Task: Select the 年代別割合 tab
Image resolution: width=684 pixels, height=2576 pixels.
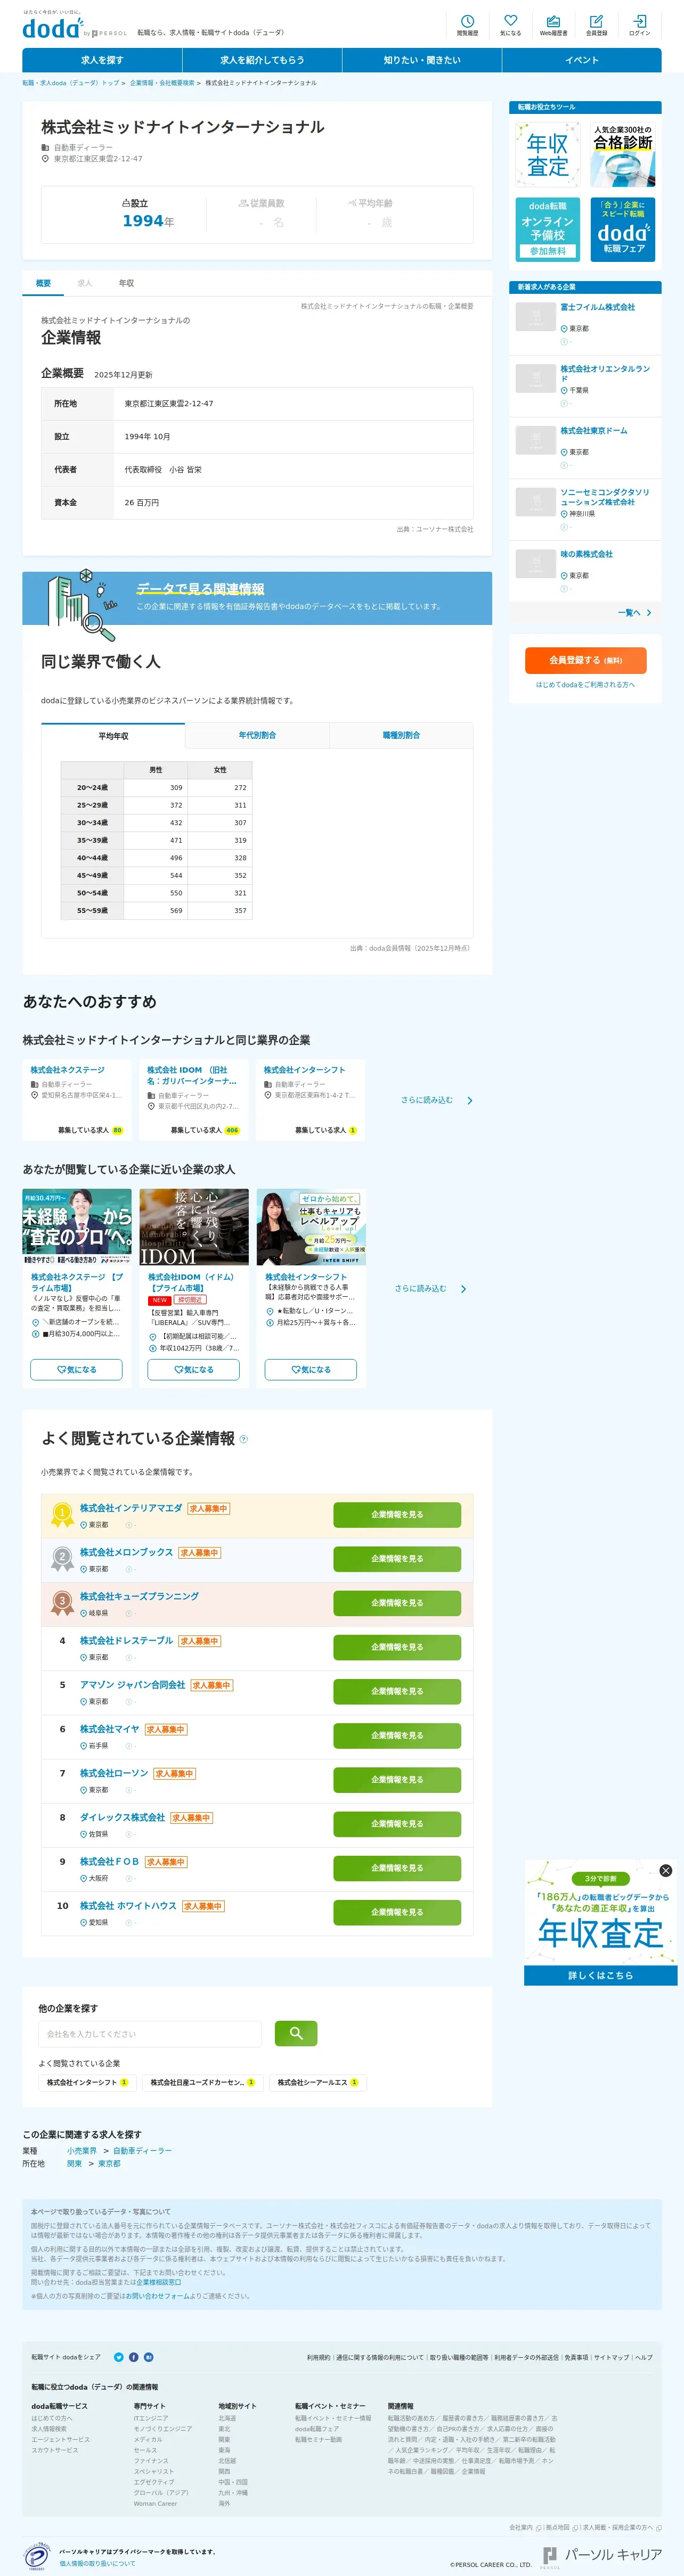Action: click(x=257, y=736)
